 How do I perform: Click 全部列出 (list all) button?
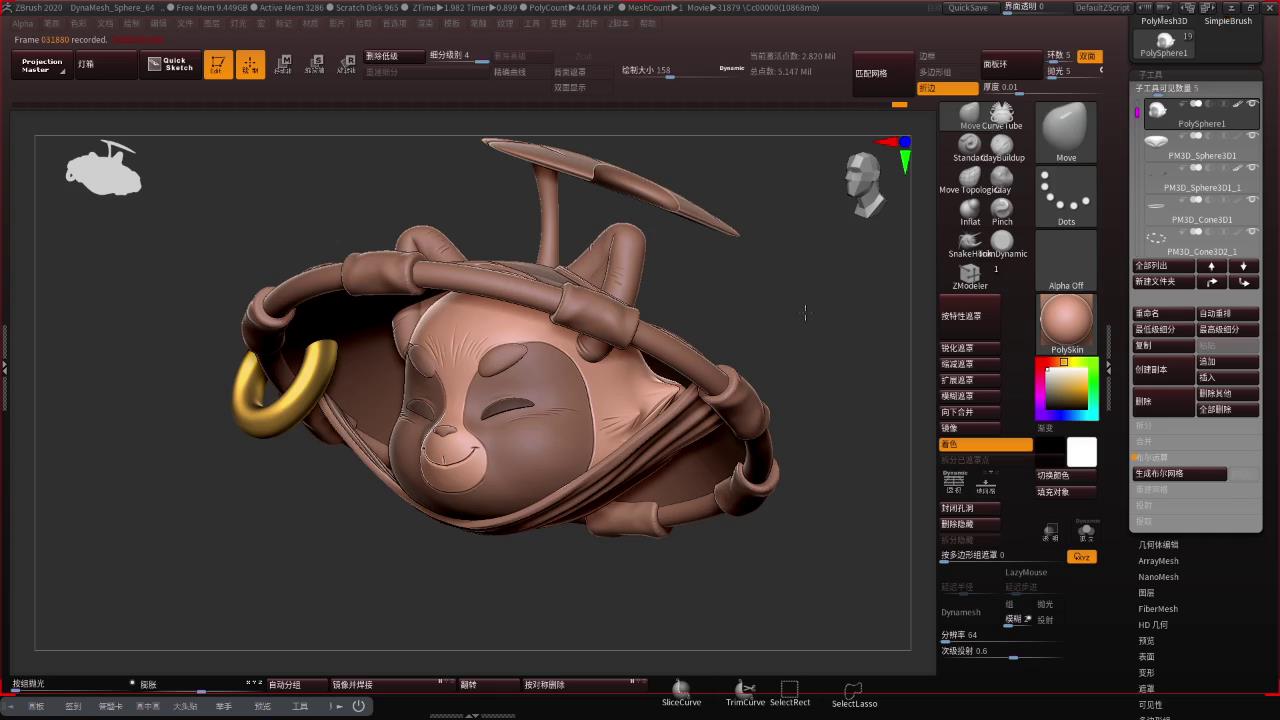1164,266
